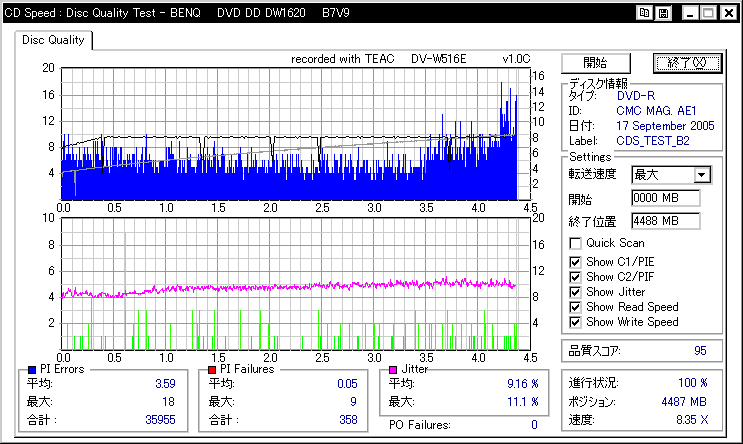Click the 開始 start position field 0000 MB
Screen dimensions: 743x444
[665, 198]
